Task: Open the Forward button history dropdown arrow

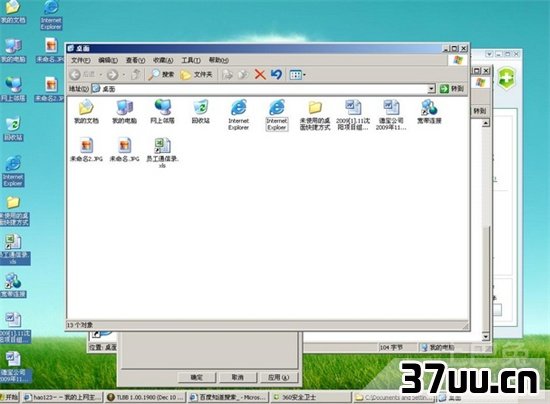Action: tap(124, 75)
